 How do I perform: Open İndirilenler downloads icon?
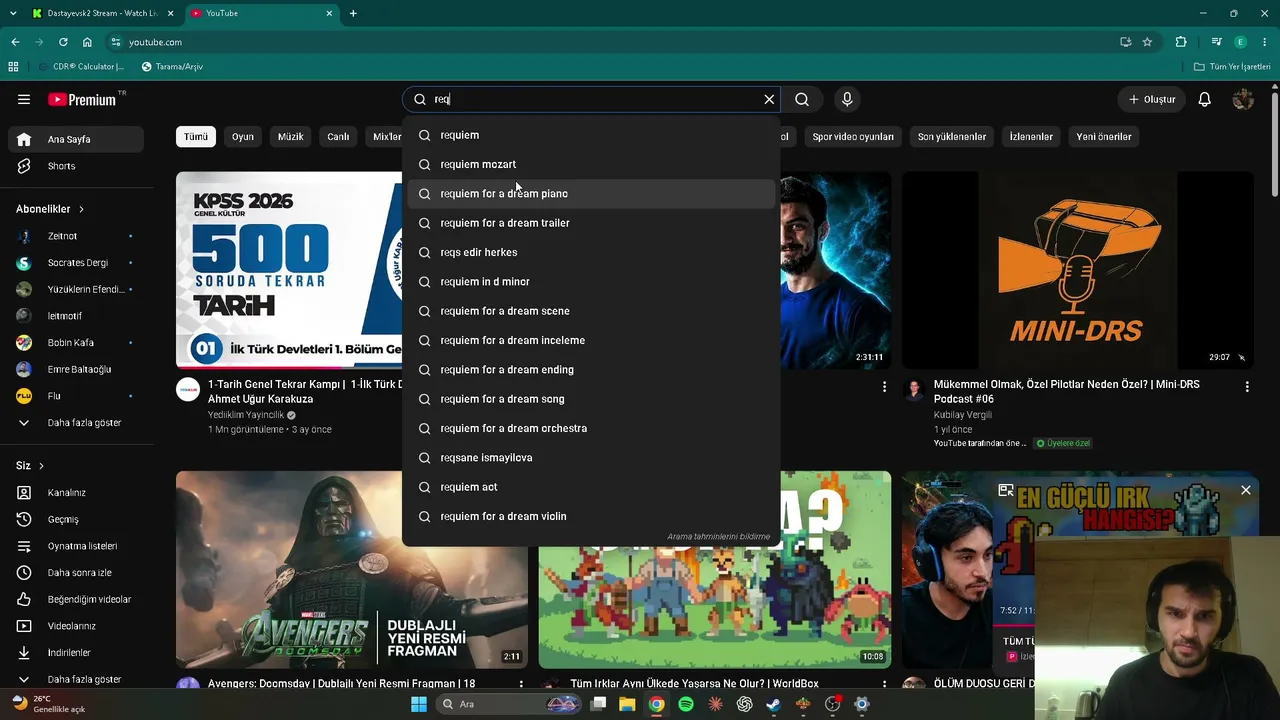(24, 652)
